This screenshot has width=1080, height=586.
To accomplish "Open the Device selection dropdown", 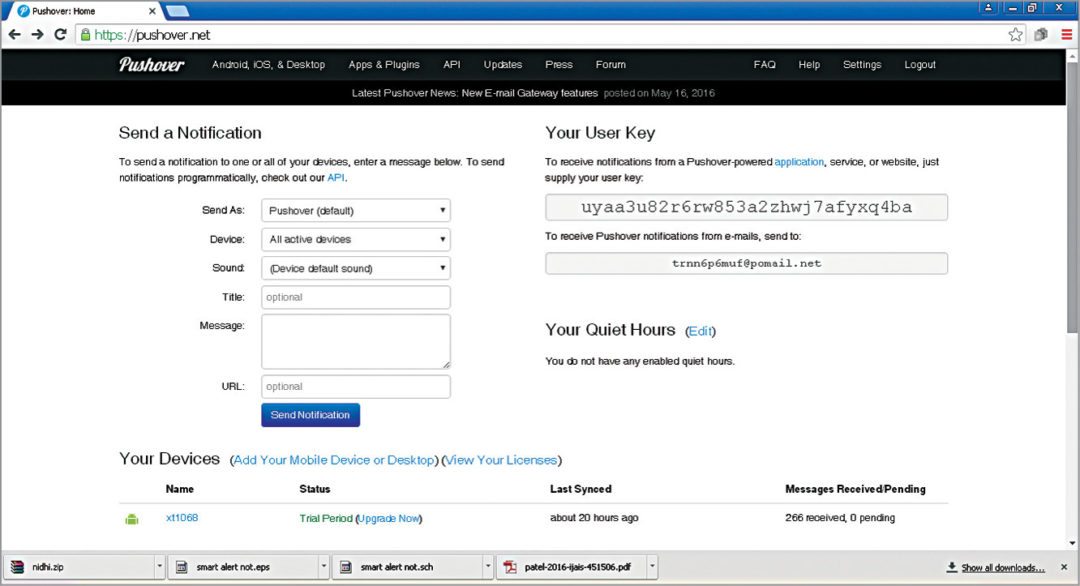I will pyautogui.click(x=355, y=240).
